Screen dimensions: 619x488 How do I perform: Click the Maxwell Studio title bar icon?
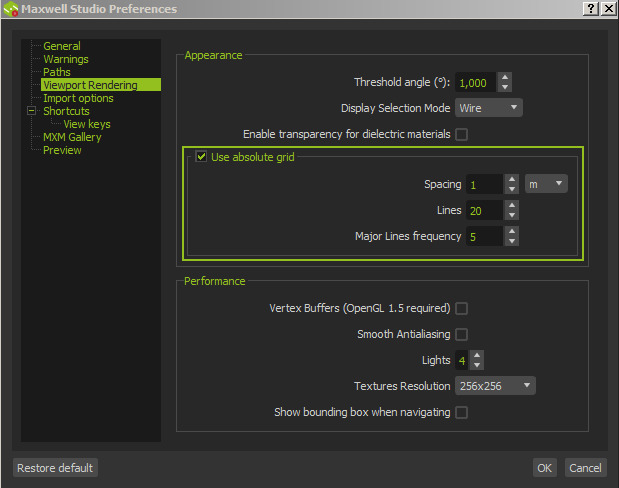tap(11, 9)
